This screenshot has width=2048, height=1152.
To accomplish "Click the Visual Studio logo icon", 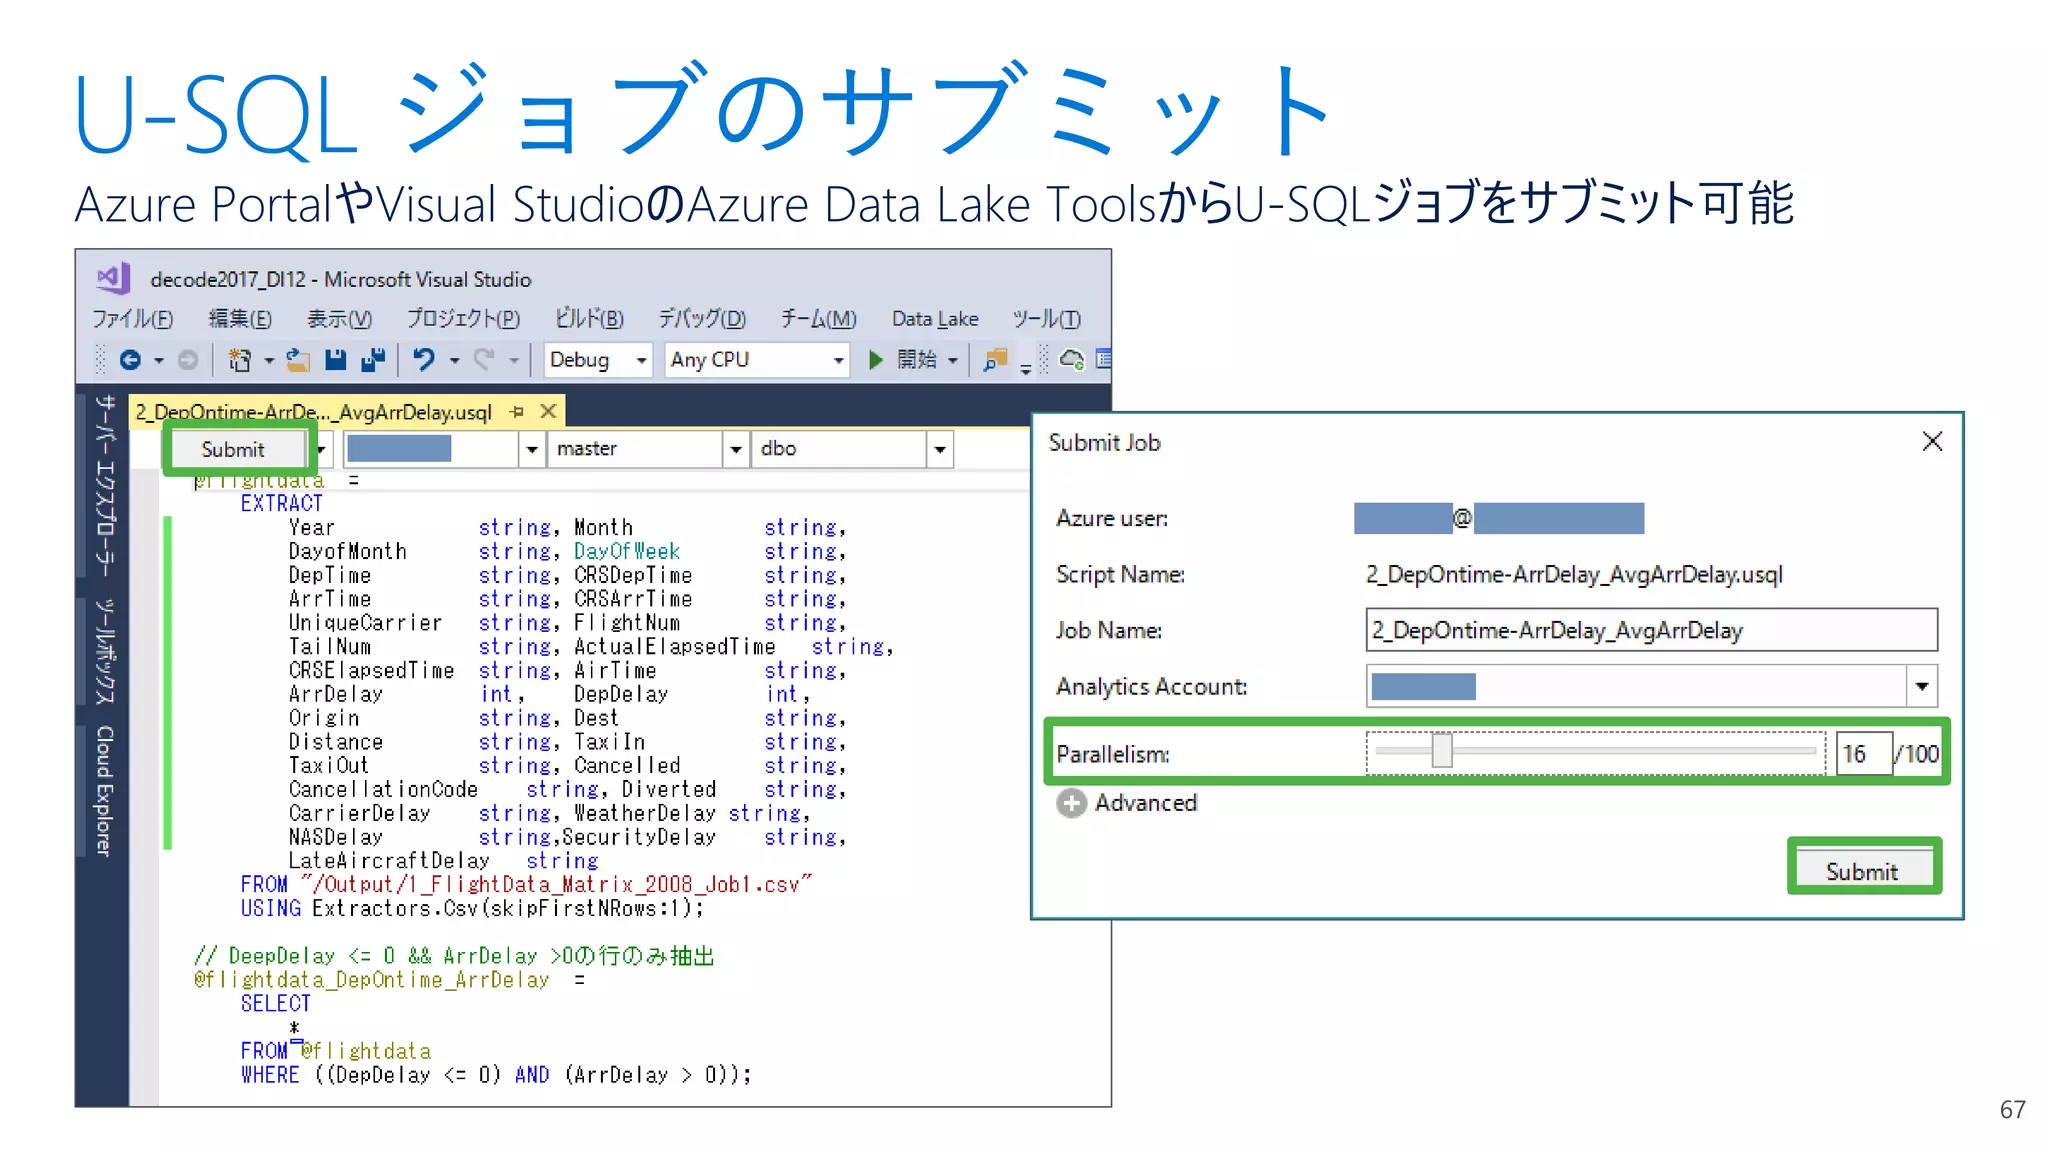I will pyautogui.click(x=113, y=278).
